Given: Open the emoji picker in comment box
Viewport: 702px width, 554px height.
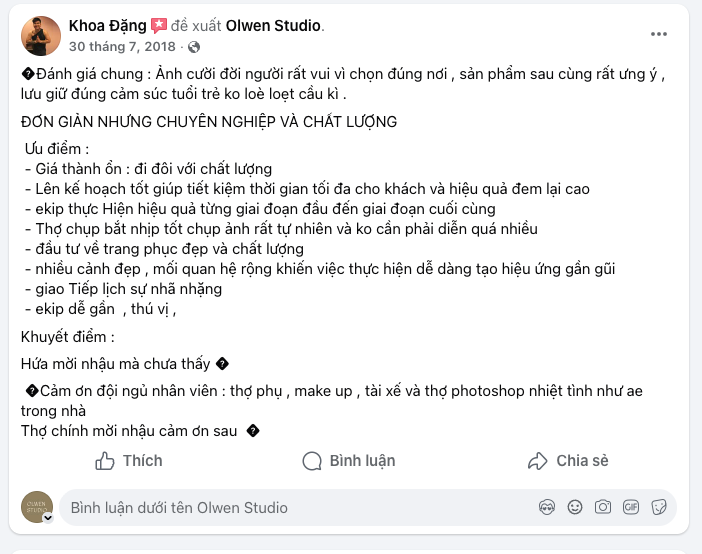Looking at the screenshot, I should (x=574, y=507).
